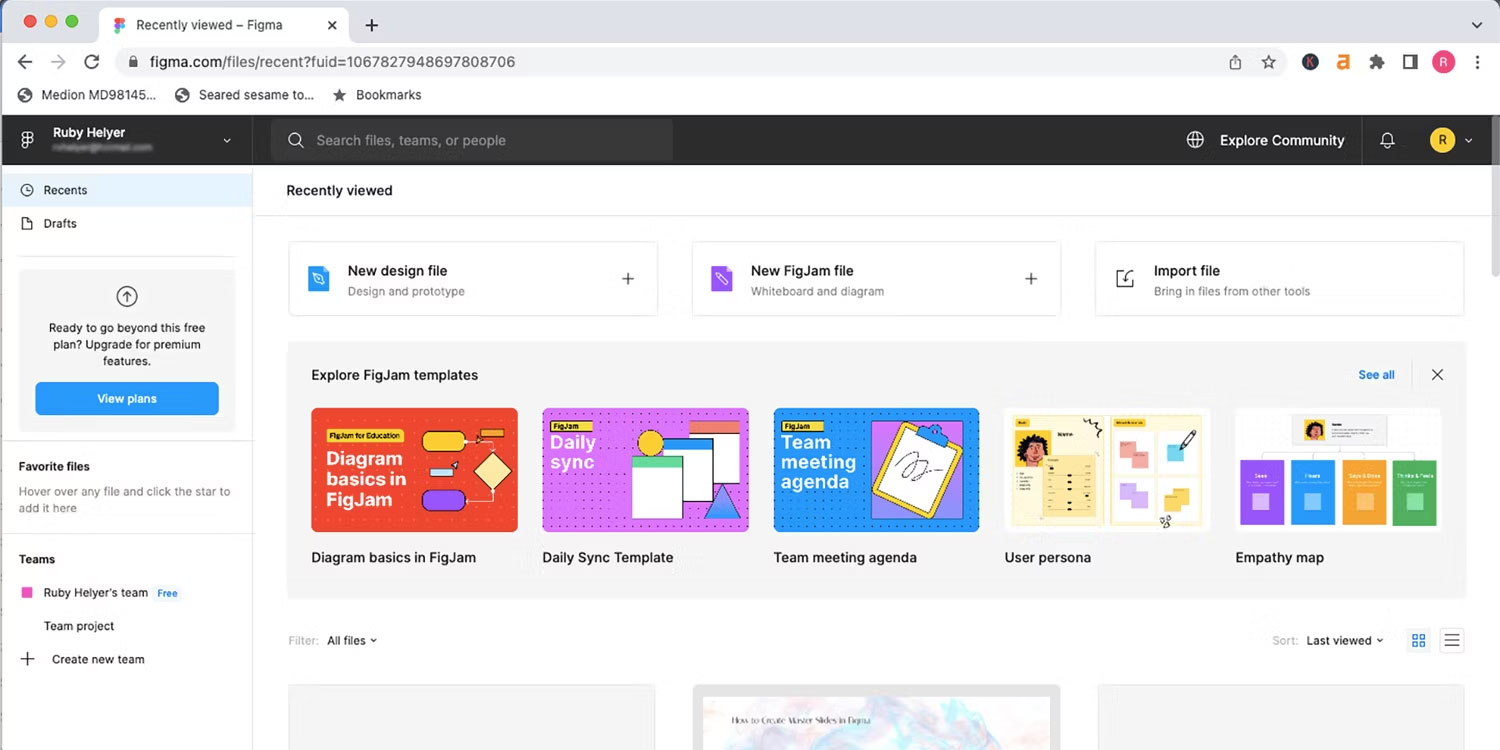1500x750 pixels.
Task: Switch to list view
Action: point(1452,641)
